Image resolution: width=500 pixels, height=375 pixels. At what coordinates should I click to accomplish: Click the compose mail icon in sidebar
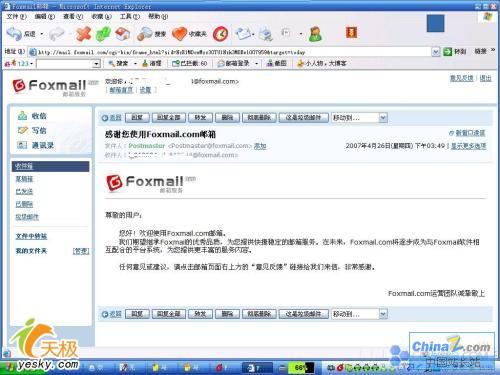click(22, 130)
